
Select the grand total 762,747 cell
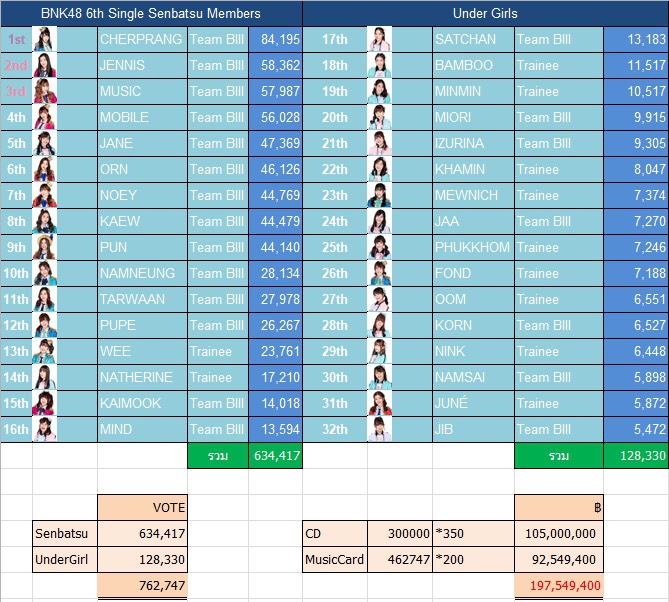142,586
